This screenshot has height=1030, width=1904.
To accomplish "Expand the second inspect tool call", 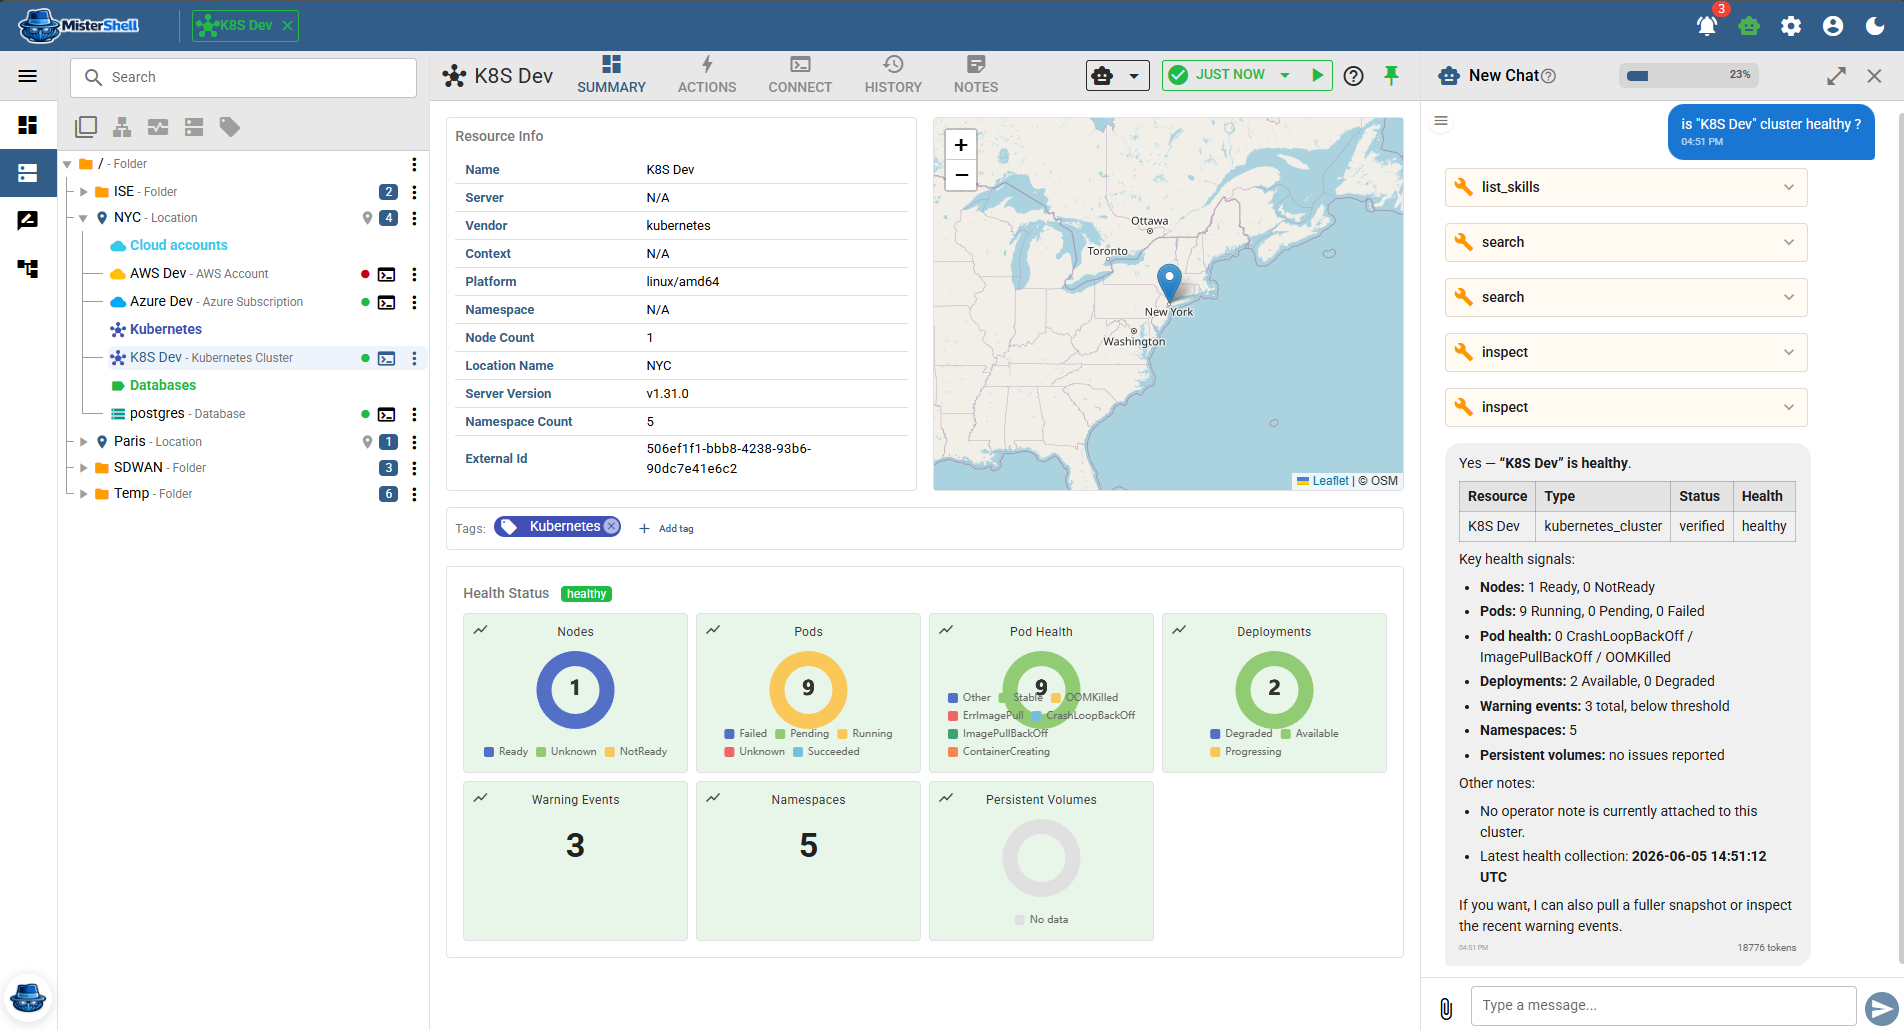I will tap(1626, 407).
